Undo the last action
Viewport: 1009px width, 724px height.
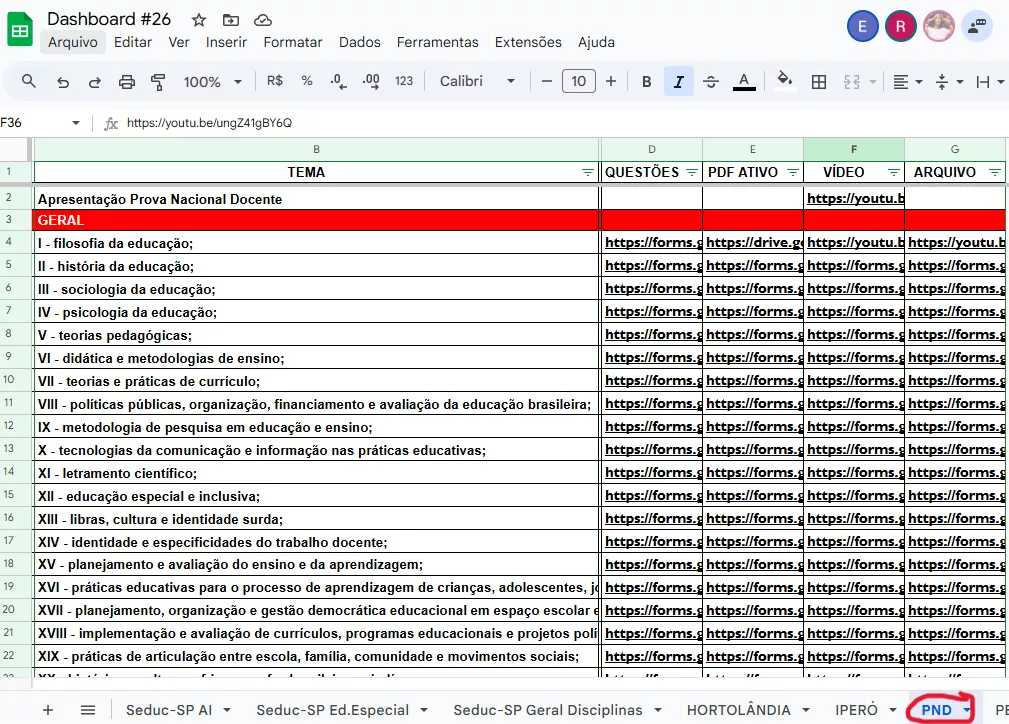click(63, 82)
